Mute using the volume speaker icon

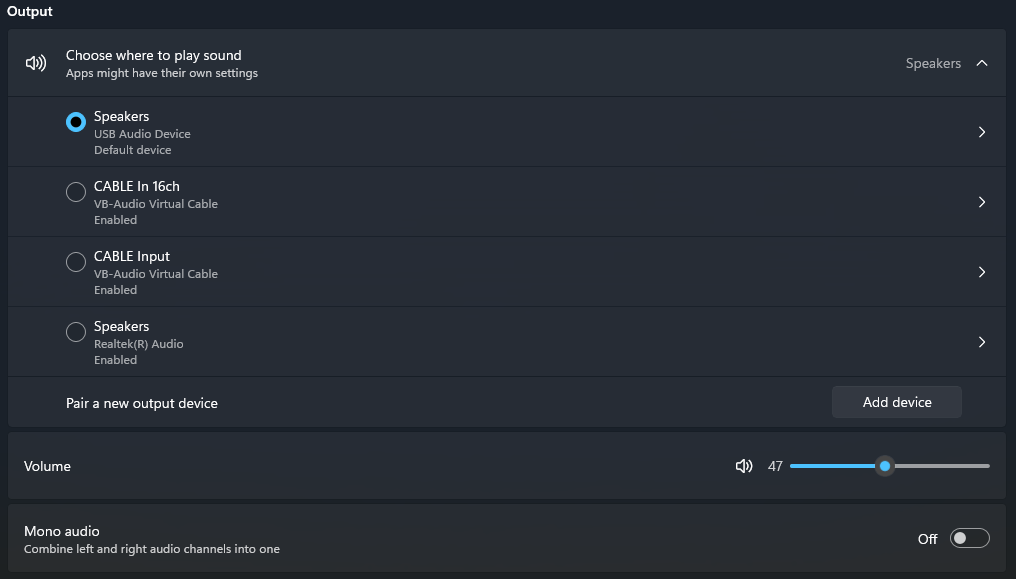pyautogui.click(x=743, y=466)
